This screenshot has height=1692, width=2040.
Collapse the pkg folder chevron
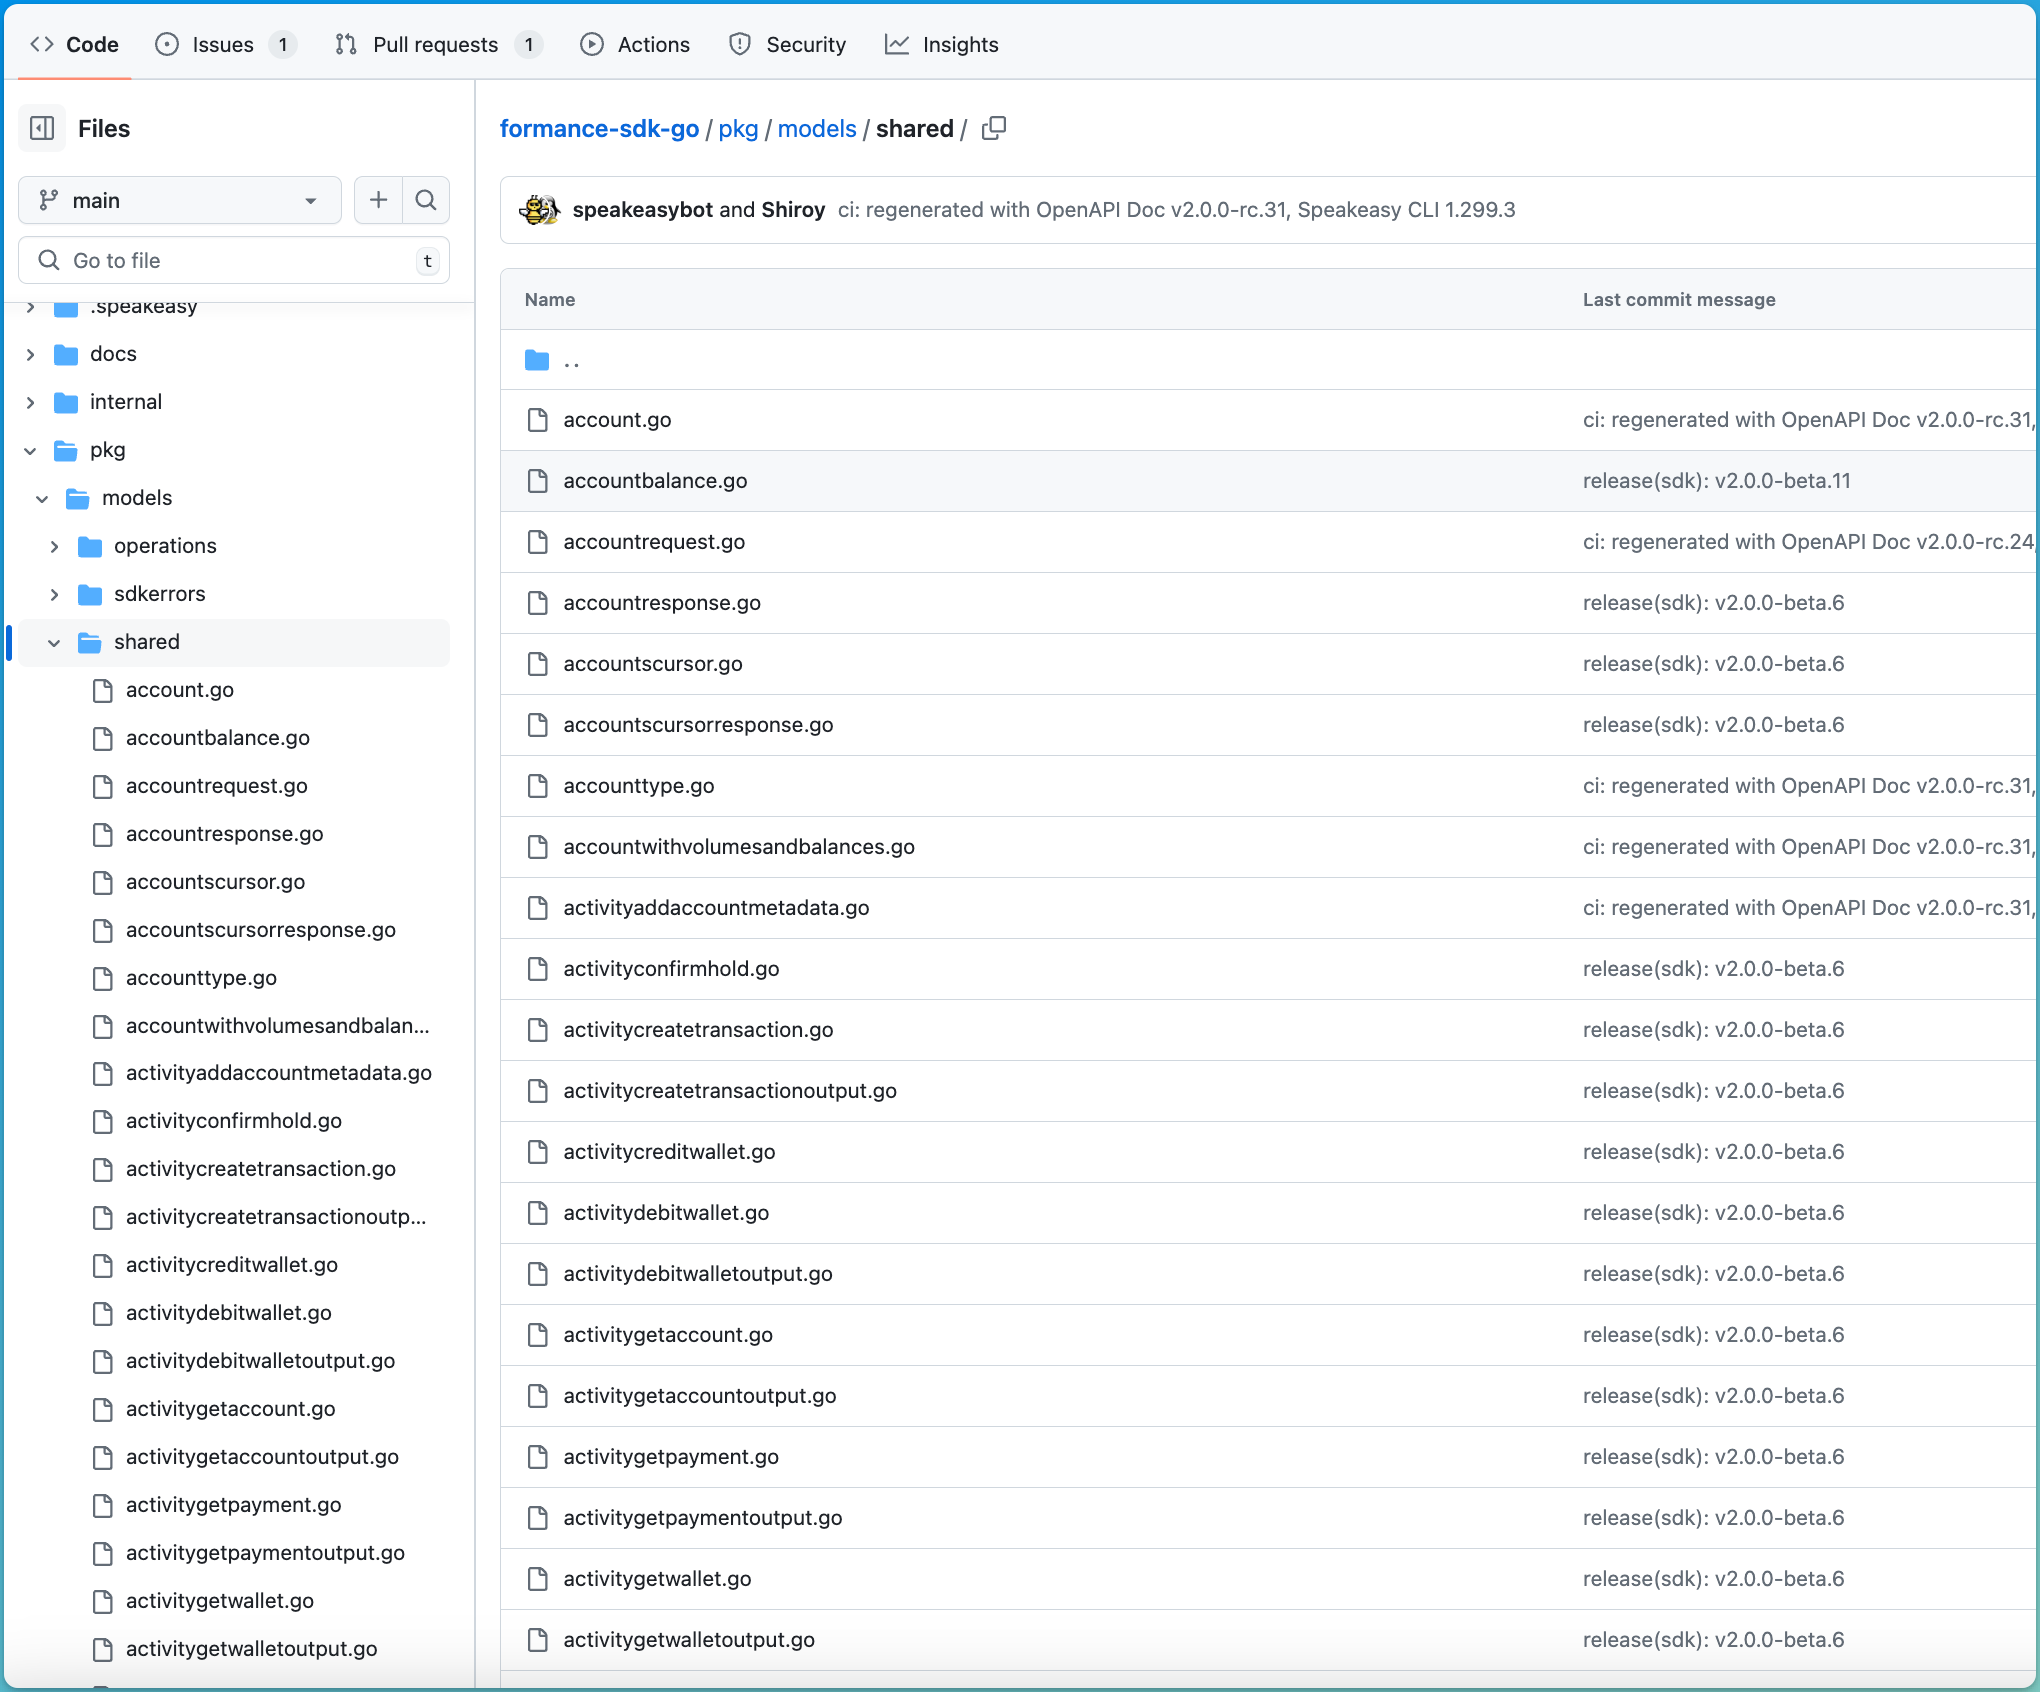(x=30, y=450)
